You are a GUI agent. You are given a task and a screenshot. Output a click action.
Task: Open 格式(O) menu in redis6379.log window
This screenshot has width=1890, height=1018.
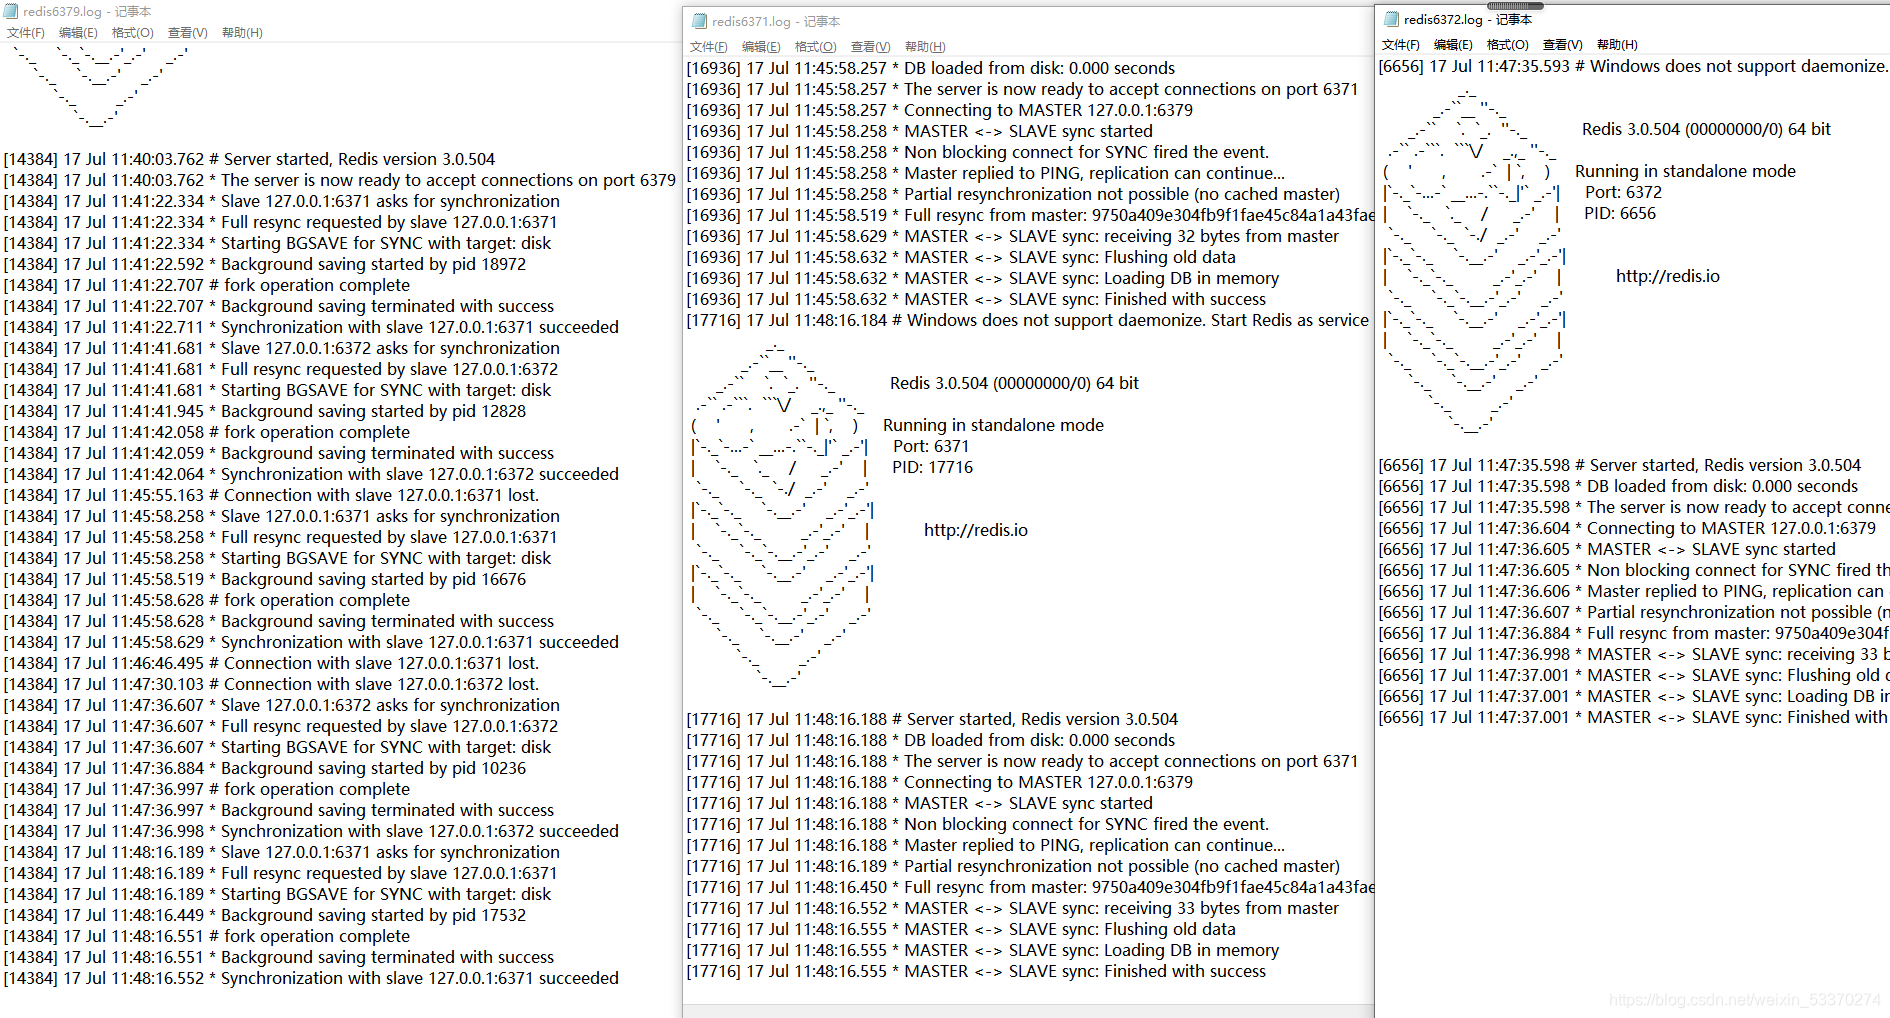133,33
